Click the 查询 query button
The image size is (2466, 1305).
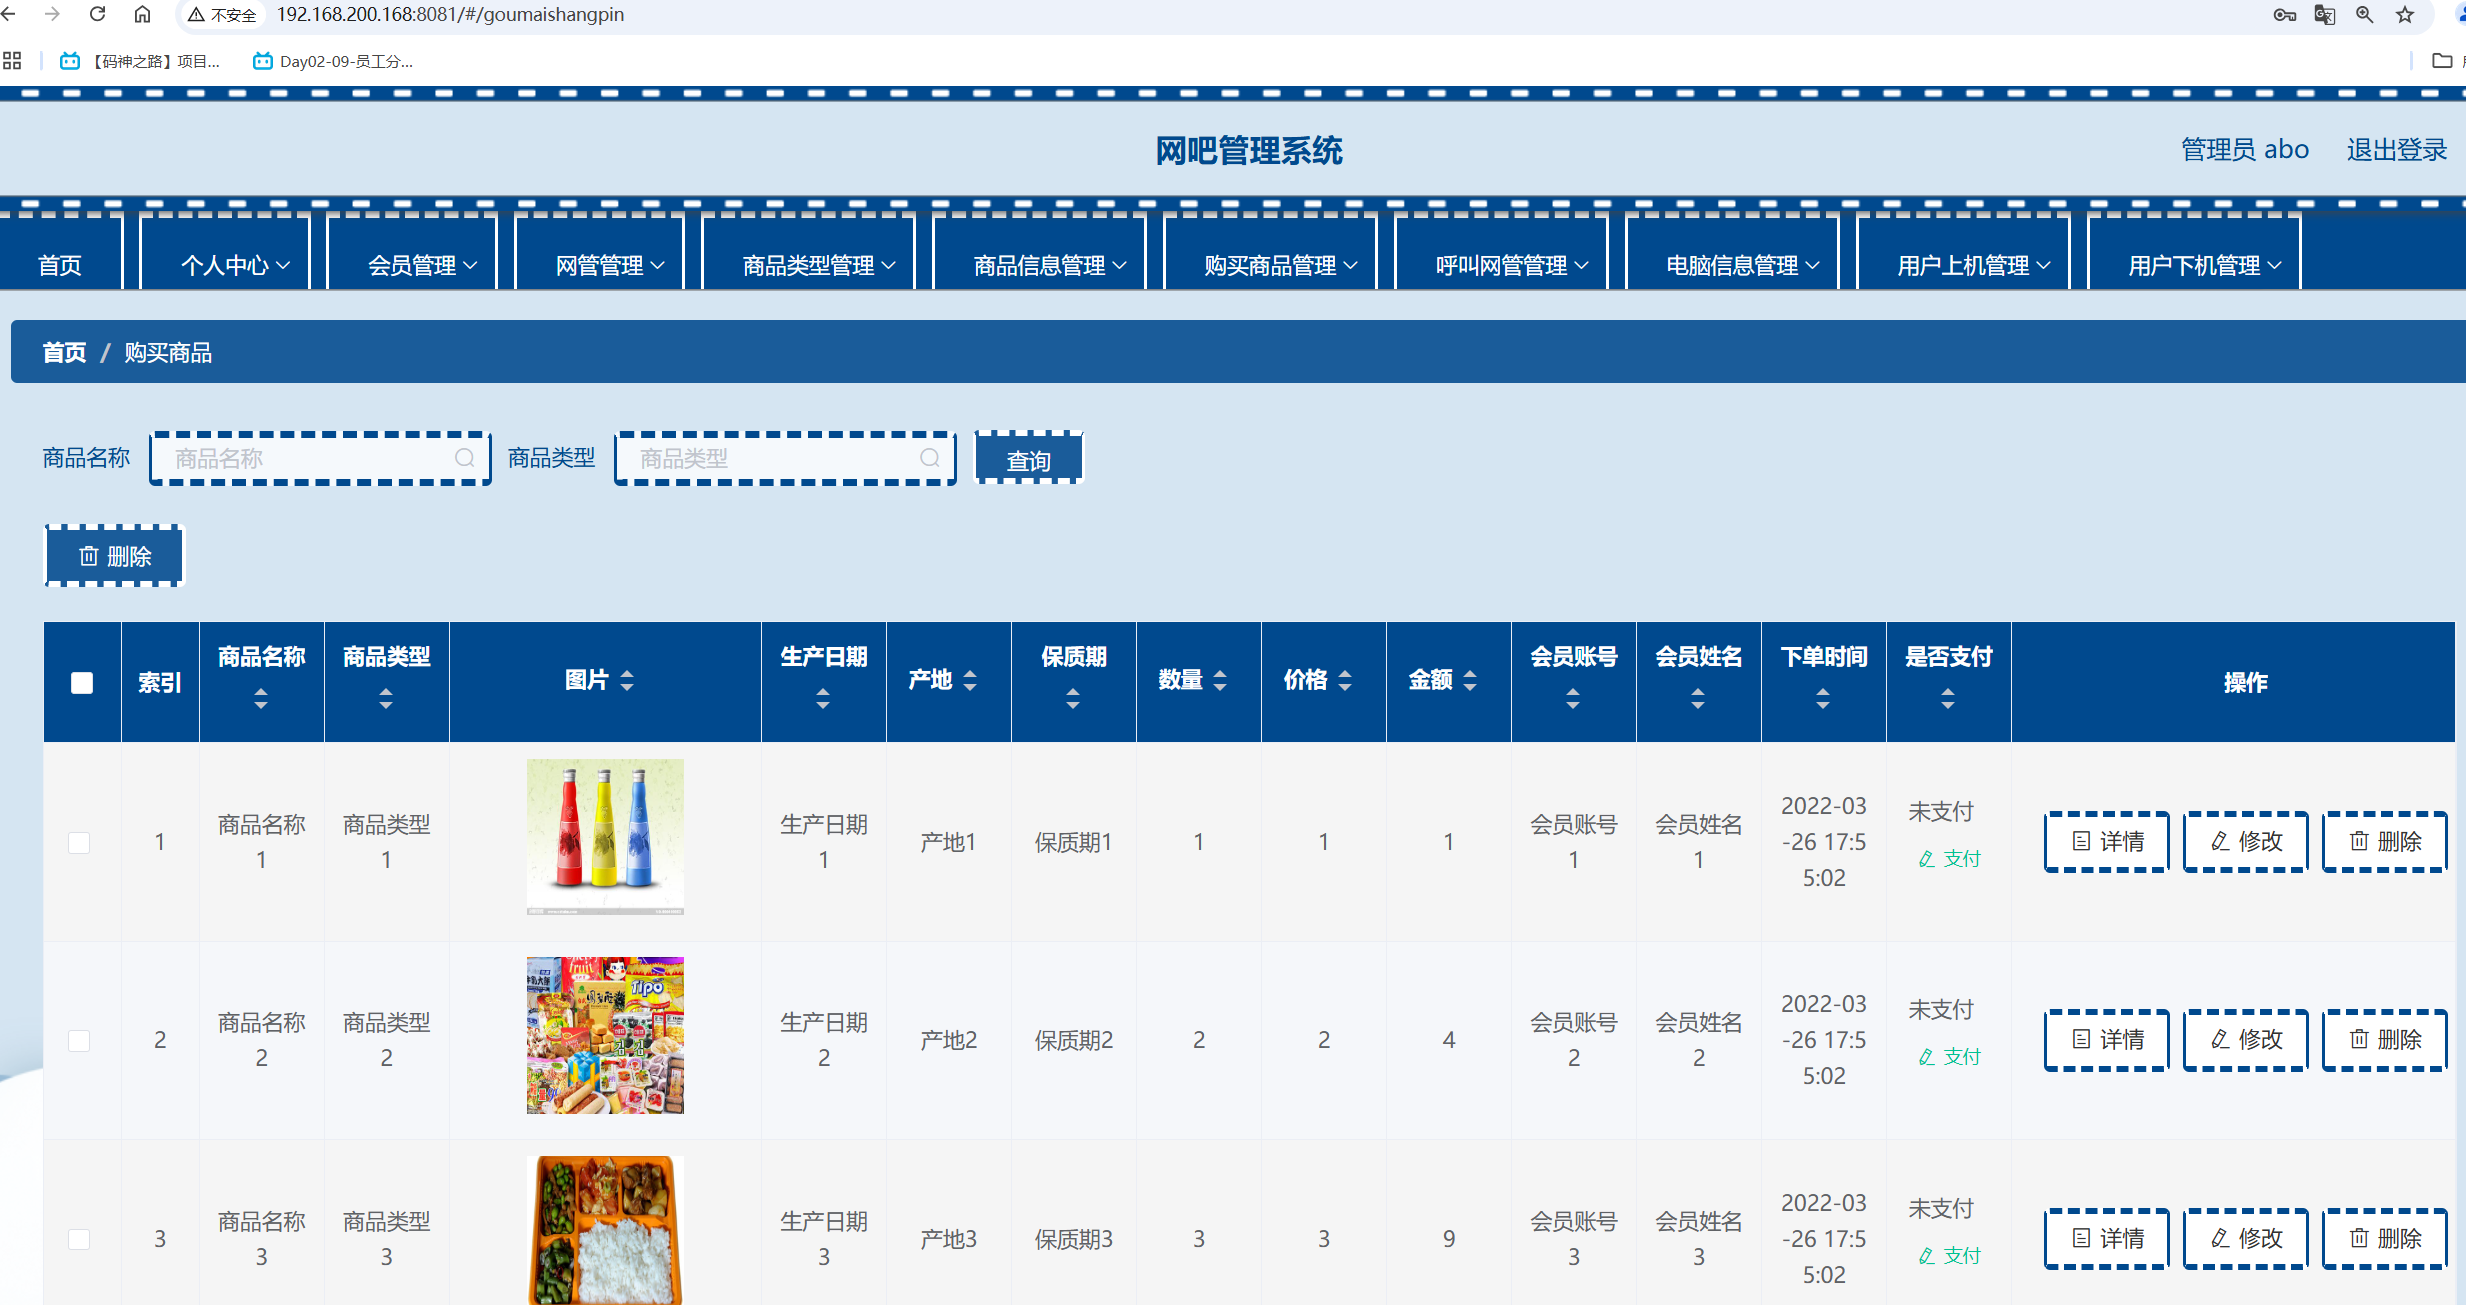click(x=1028, y=457)
